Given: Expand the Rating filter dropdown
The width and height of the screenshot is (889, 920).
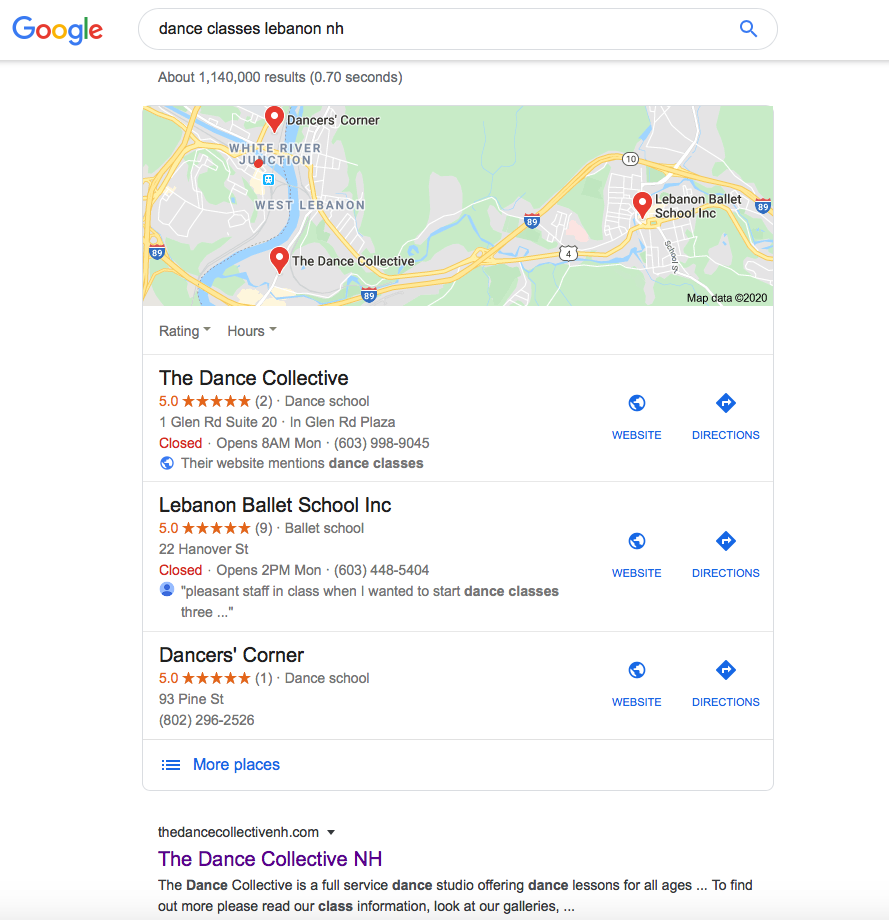Looking at the screenshot, I should (x=184, y=331).
